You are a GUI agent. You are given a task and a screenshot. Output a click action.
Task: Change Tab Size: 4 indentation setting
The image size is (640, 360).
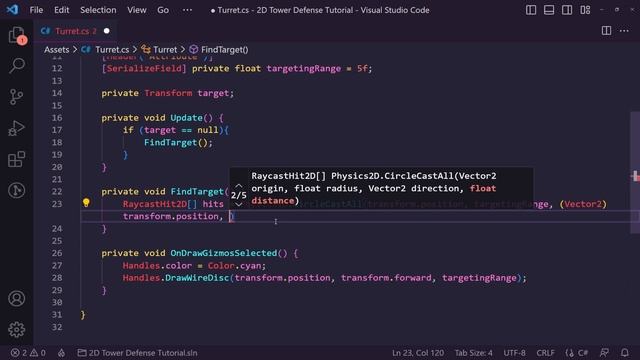pyautogui.click(x=473, y=353)
